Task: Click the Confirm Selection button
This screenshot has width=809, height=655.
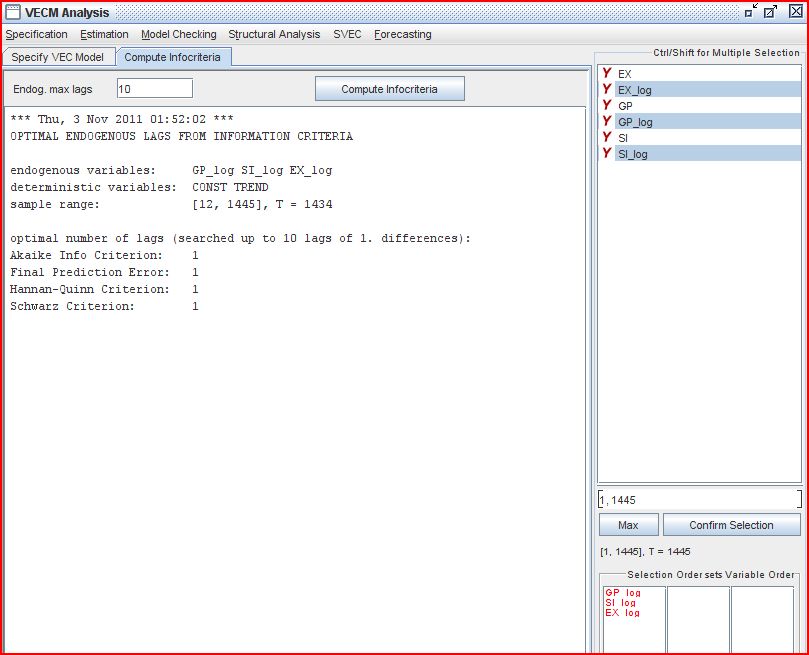Action: [x=731, y=524]
